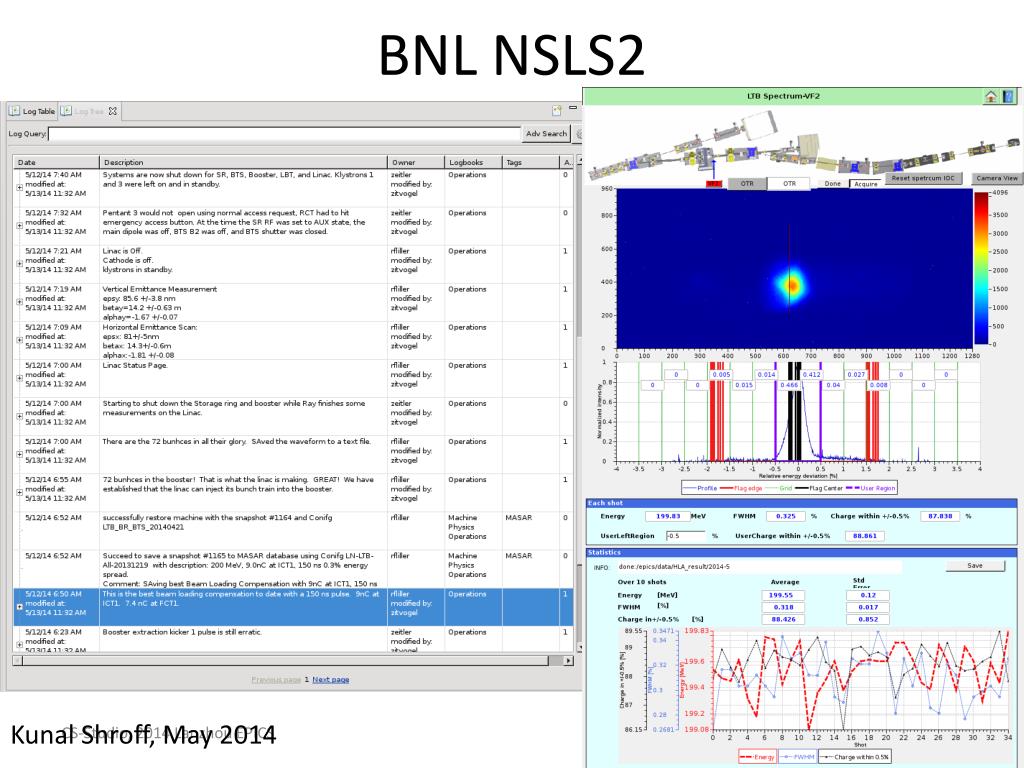Click the Average Charge value 88.426
This screenshot has height=768, width=1024.
point(782,620)
